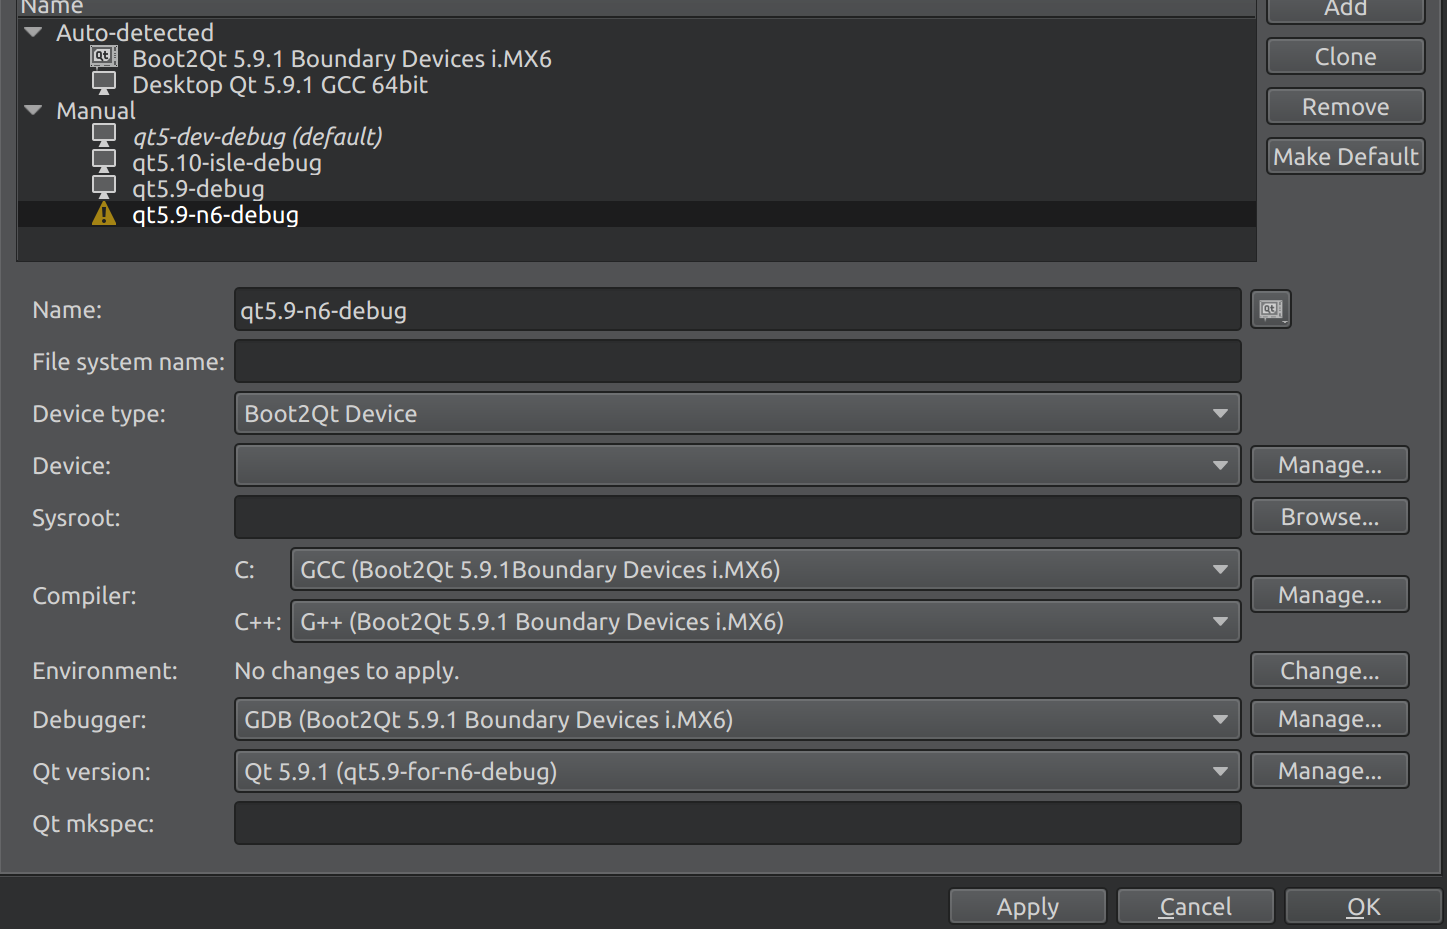Click the kit icon button beside Name field
The height and width of the screenshot is (929, 1447).
click(x=1270, y=310)
